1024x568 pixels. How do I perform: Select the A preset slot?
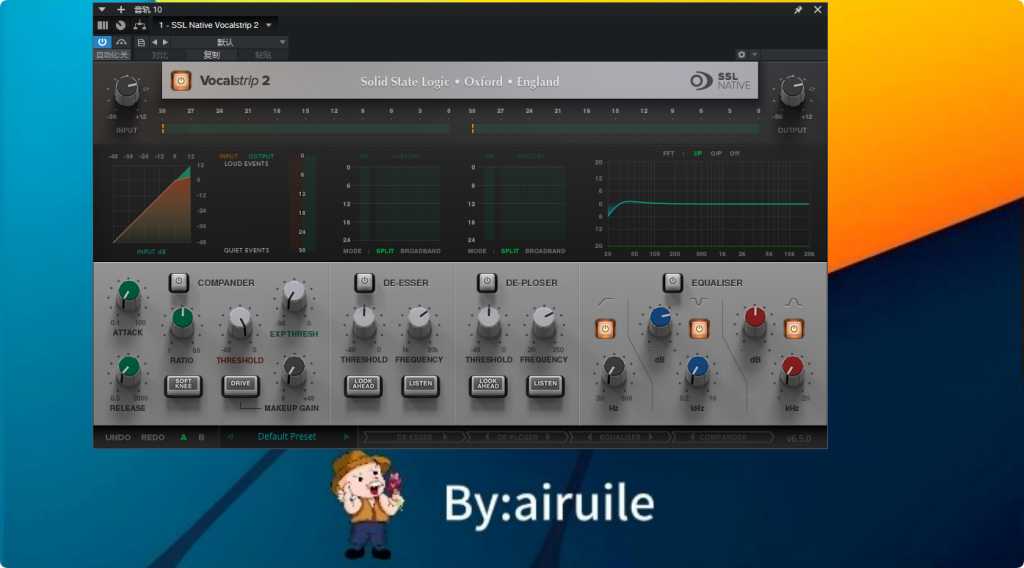184,437
